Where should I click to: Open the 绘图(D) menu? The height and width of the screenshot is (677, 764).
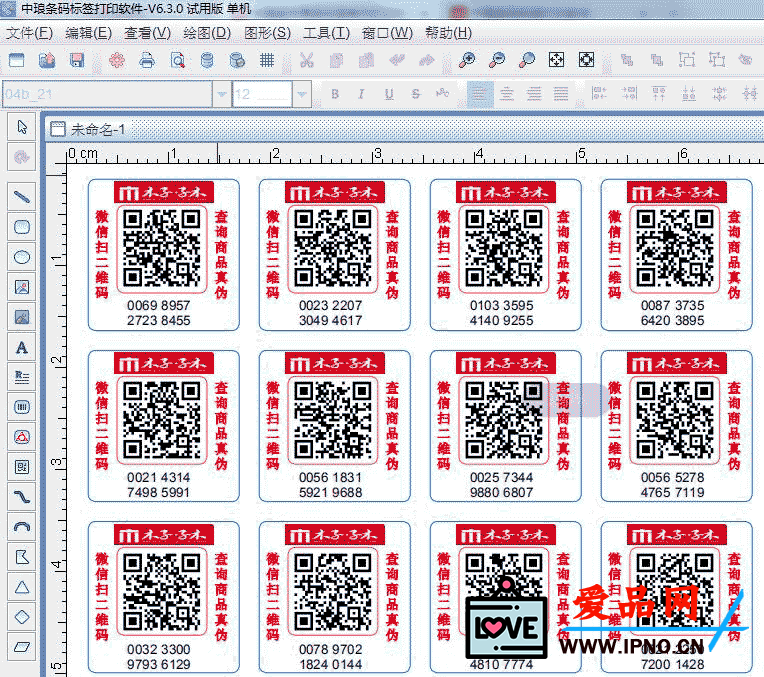pyautogui.click(x=207, y=33)
